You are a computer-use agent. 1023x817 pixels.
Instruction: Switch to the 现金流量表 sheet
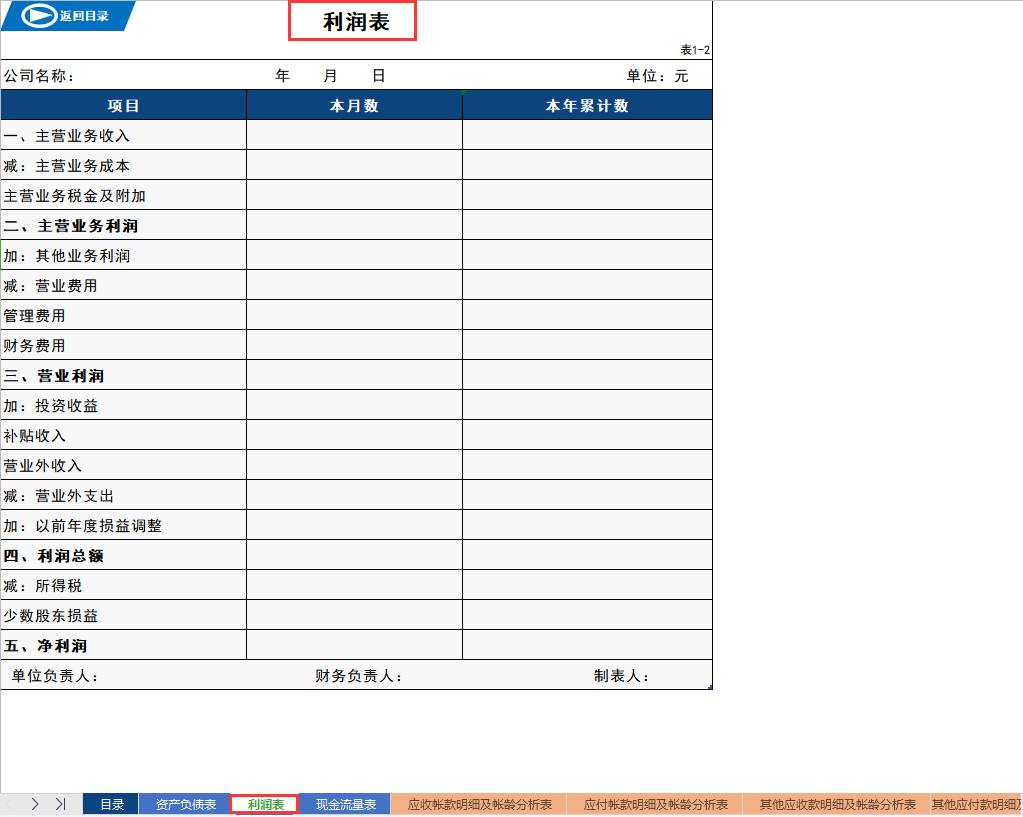[x=344, y=803]
